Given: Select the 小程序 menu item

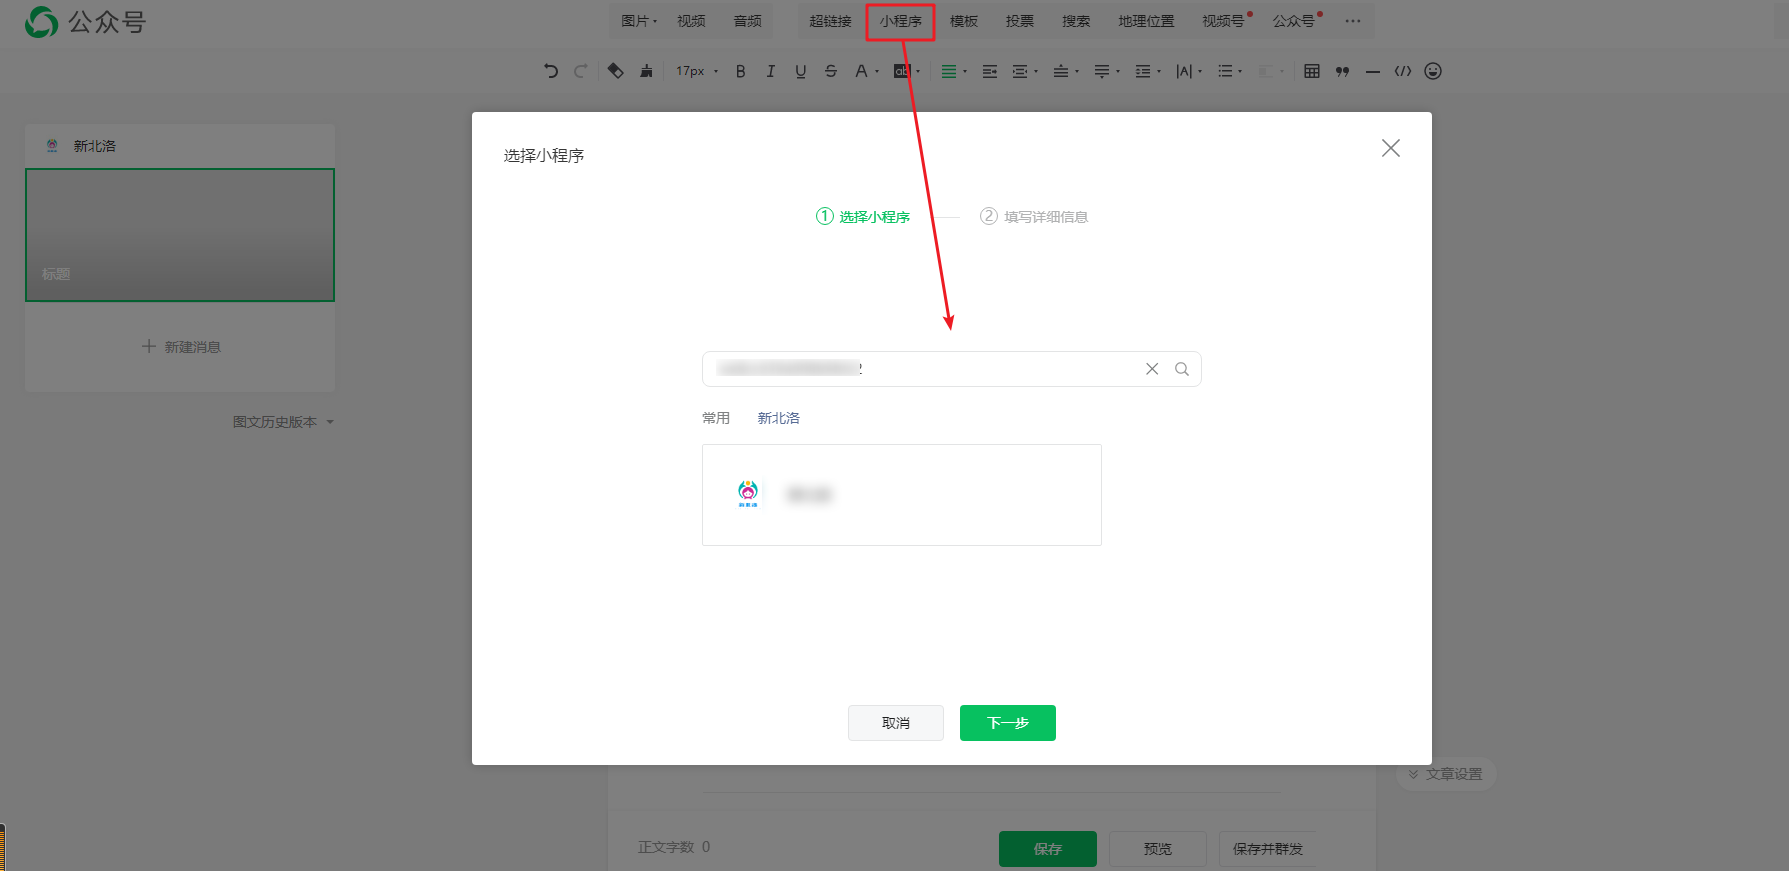Looking at the screenshot, I should pos(900,21).
